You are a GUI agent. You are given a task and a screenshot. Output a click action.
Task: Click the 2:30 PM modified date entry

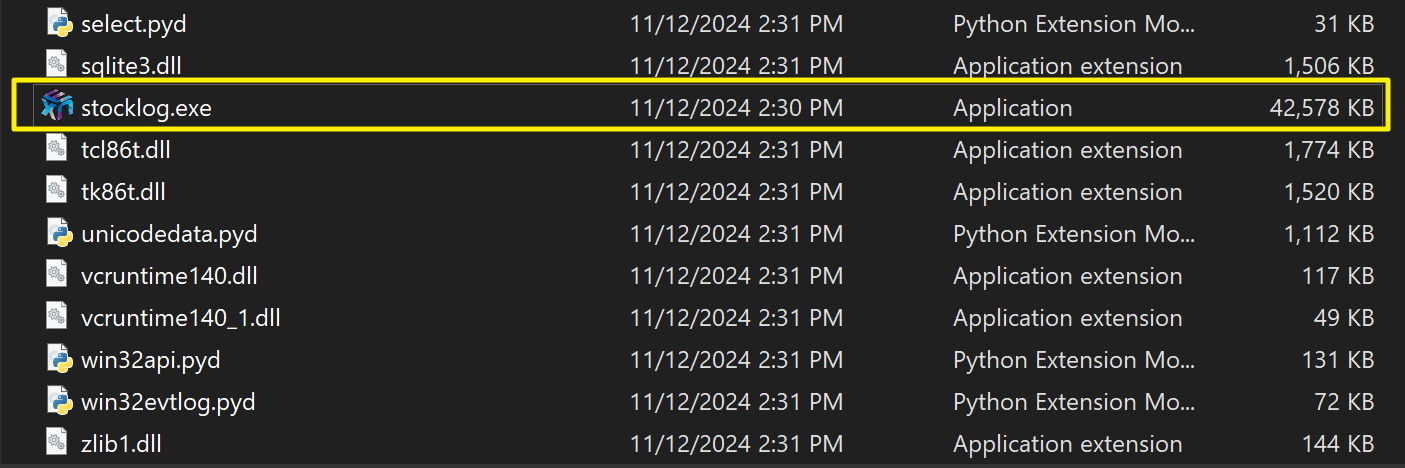click(736, 108)
